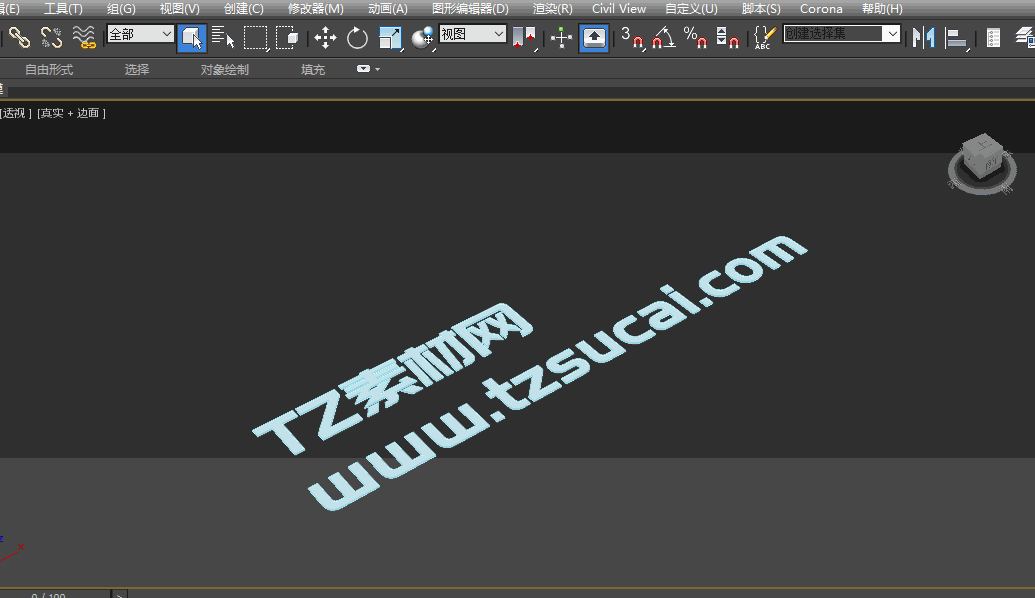The height and width of the screenshot is (598, 1035).
Task: Click the 真实 + 边面 shading label
Action: [71, 113]
